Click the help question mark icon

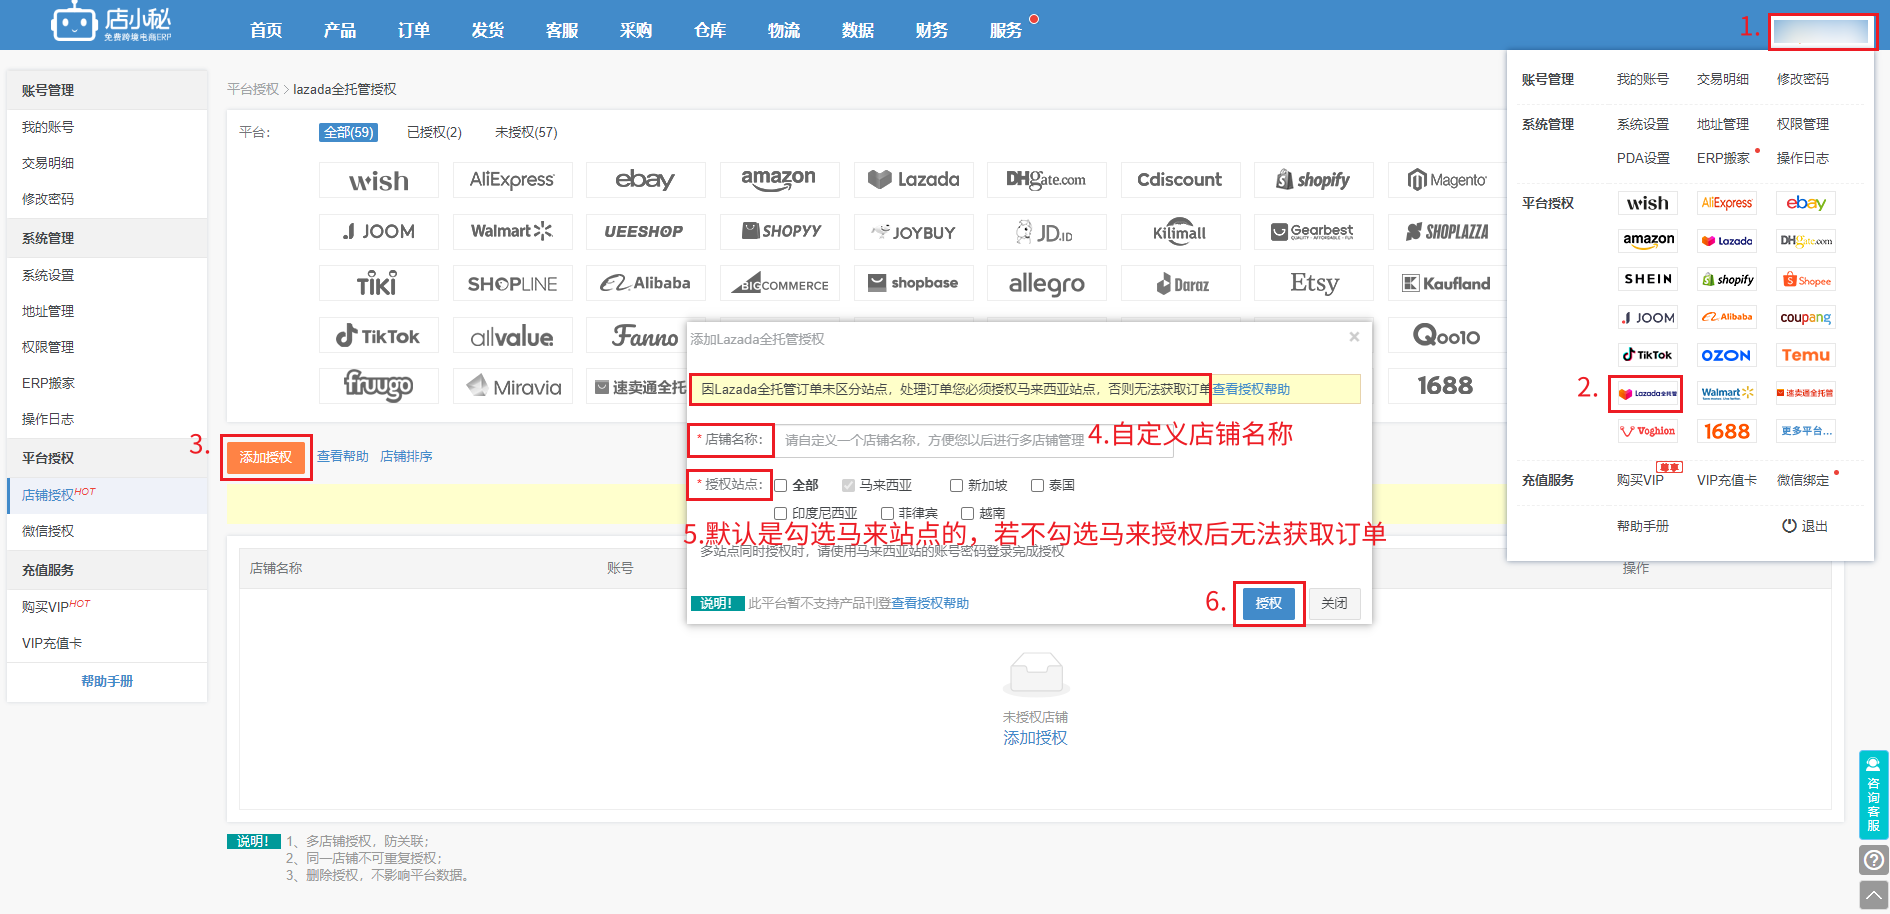point(1874,860)
